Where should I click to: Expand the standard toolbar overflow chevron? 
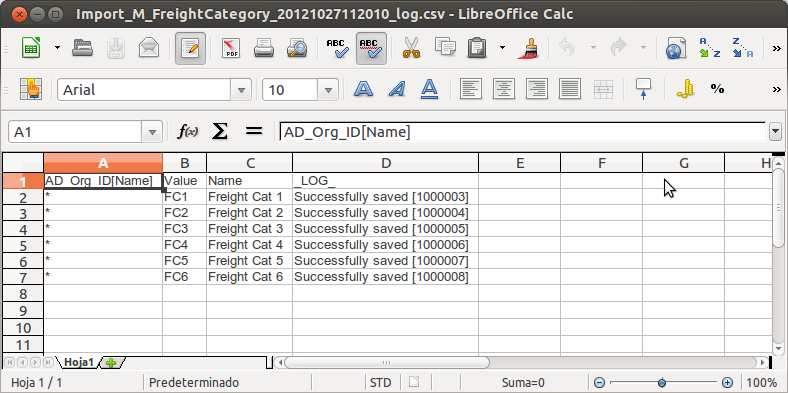[776, 48]
